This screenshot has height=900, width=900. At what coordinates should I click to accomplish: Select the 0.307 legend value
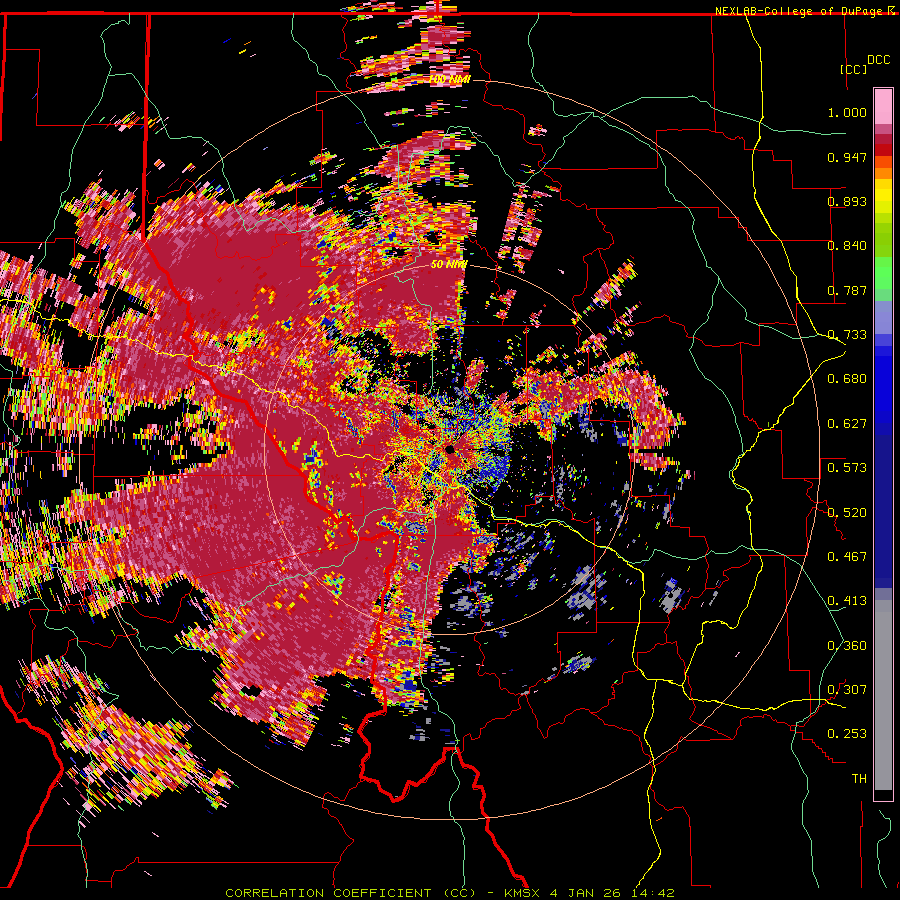(x=847, y=690)
